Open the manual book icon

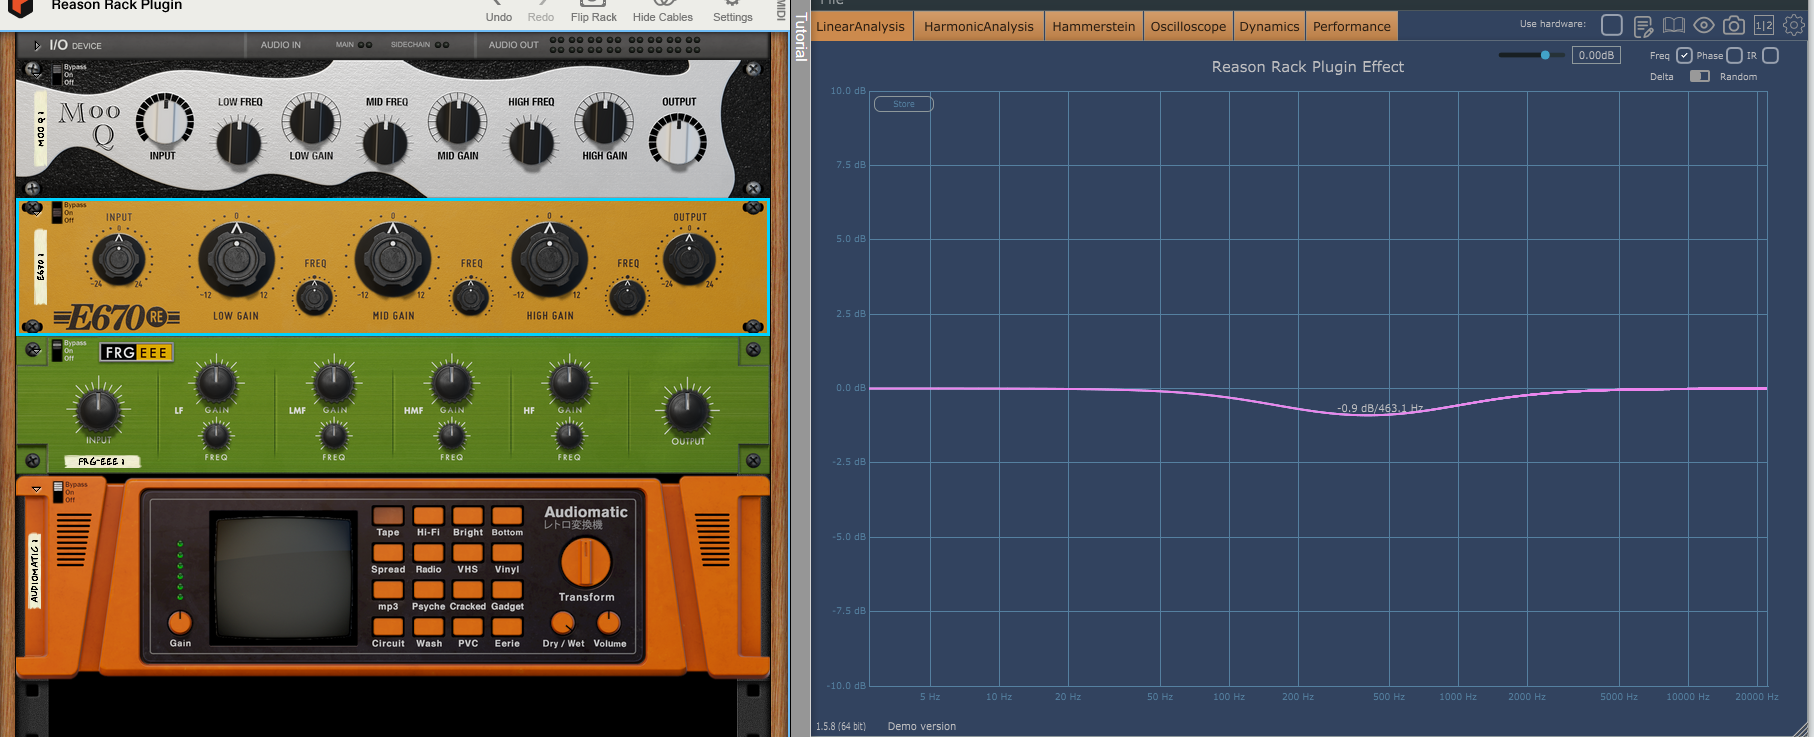1673,25
